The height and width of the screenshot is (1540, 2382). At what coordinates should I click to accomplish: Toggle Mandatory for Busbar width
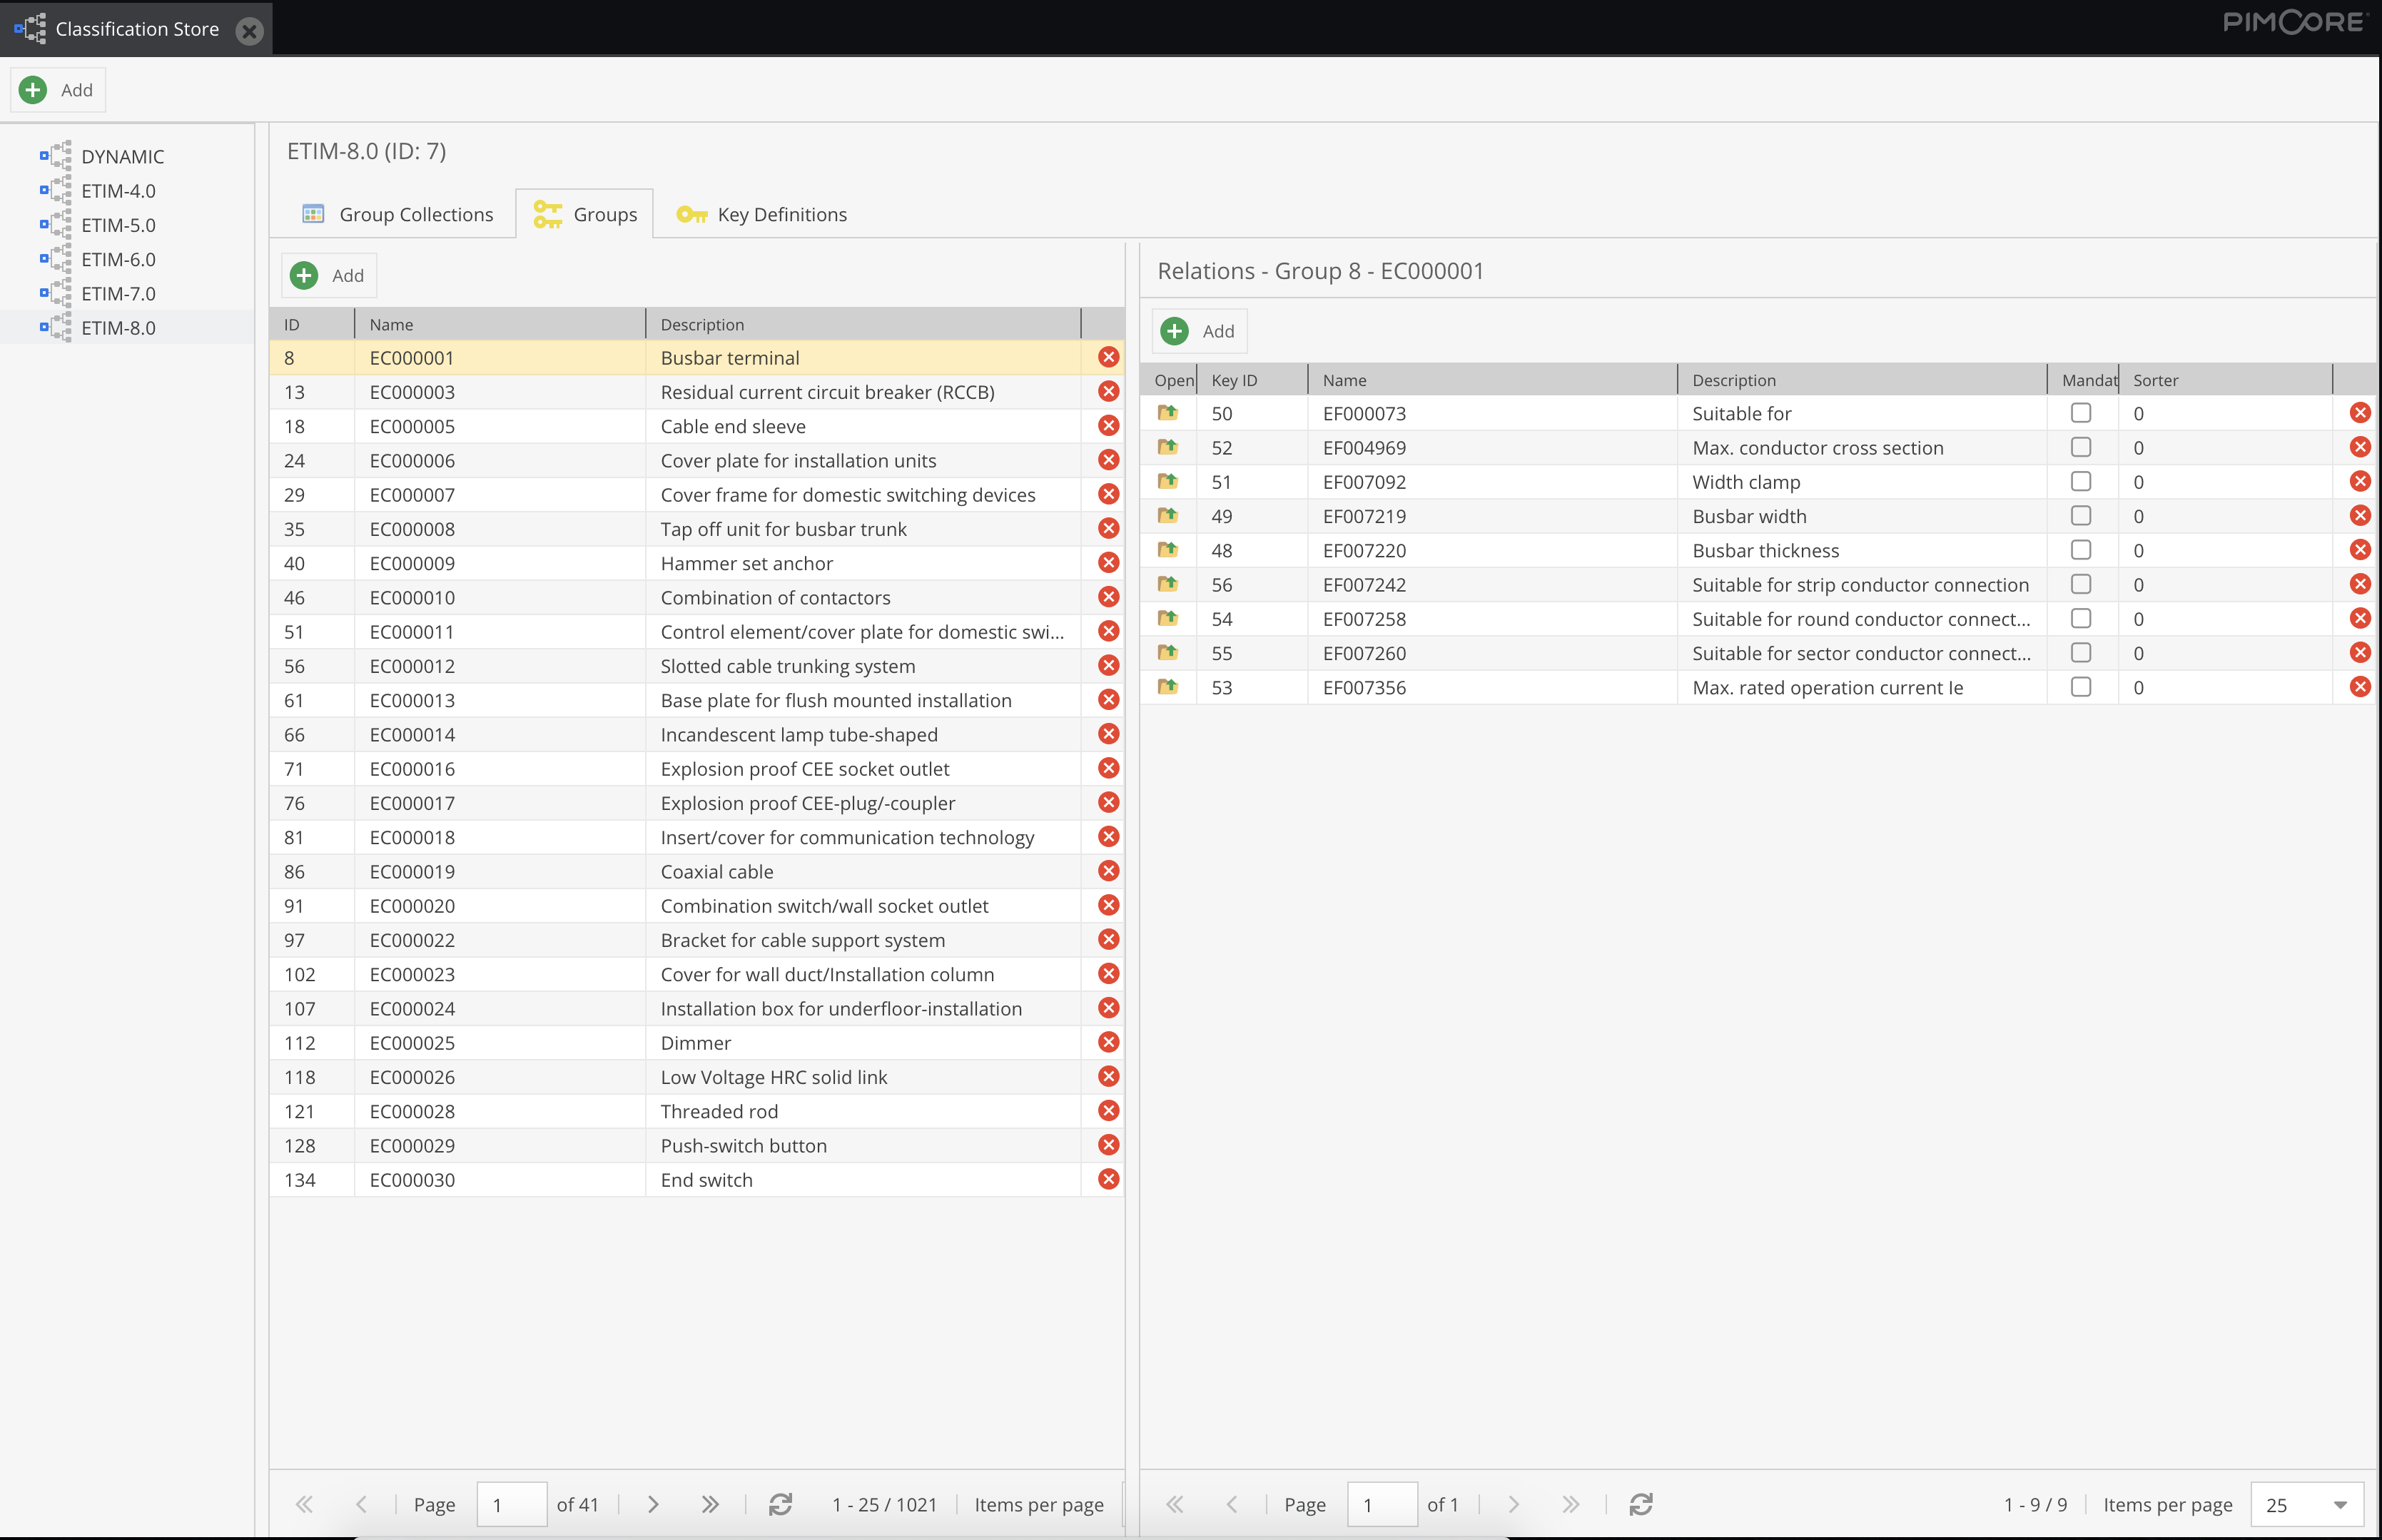[x=2081, y=515]
